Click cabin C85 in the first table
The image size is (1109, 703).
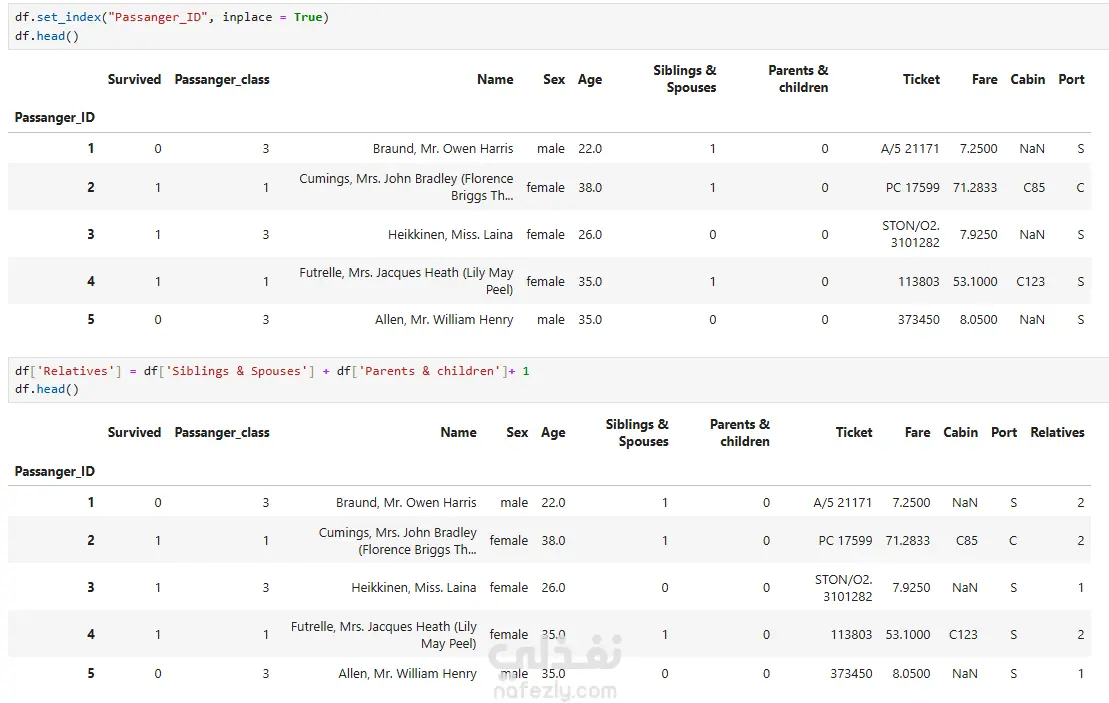[x=1034, y=187]
